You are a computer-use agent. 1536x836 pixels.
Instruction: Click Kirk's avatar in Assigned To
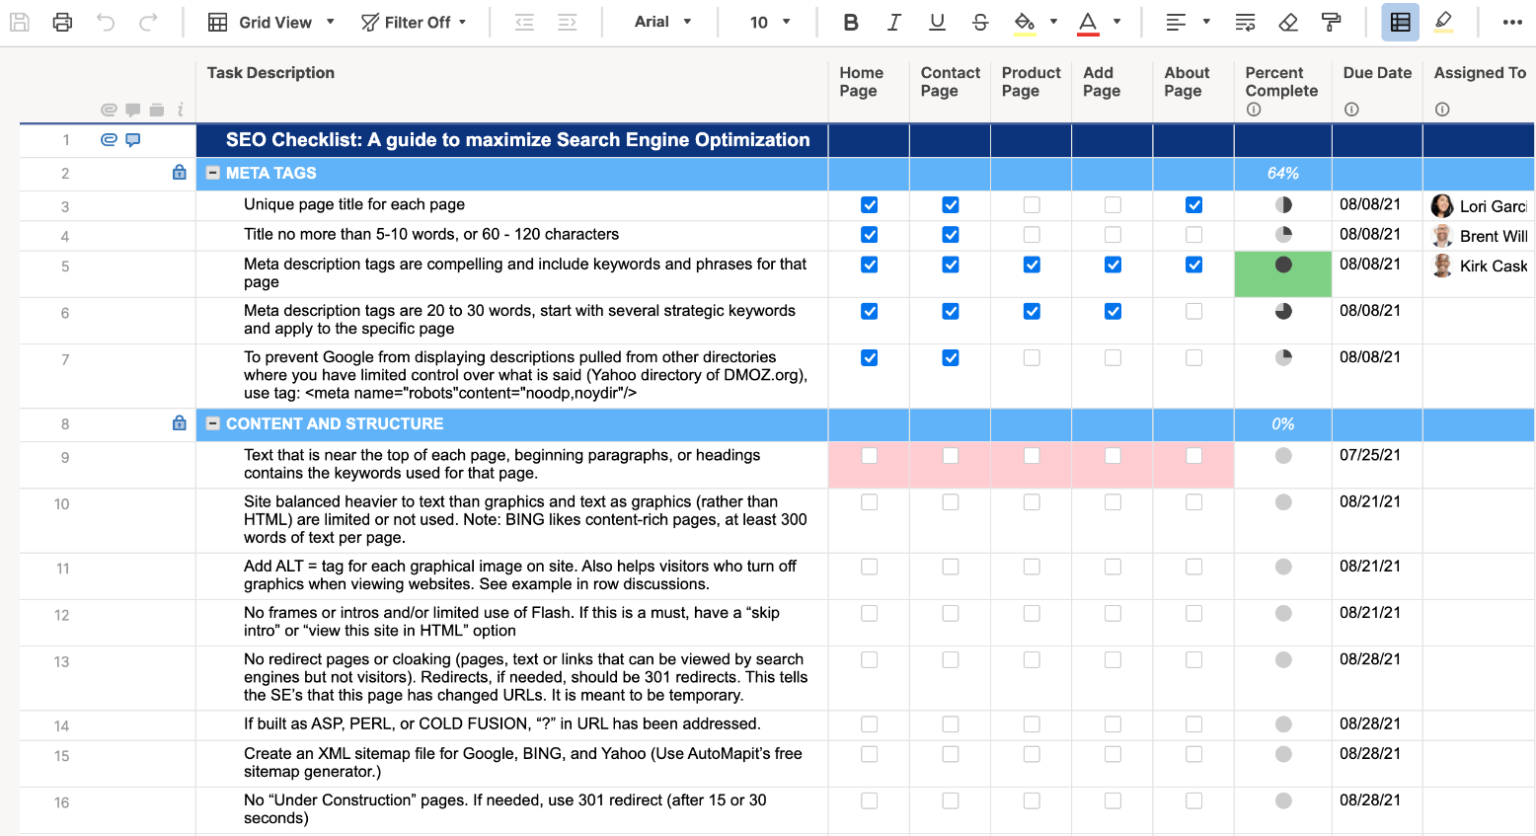point(1441,266)
